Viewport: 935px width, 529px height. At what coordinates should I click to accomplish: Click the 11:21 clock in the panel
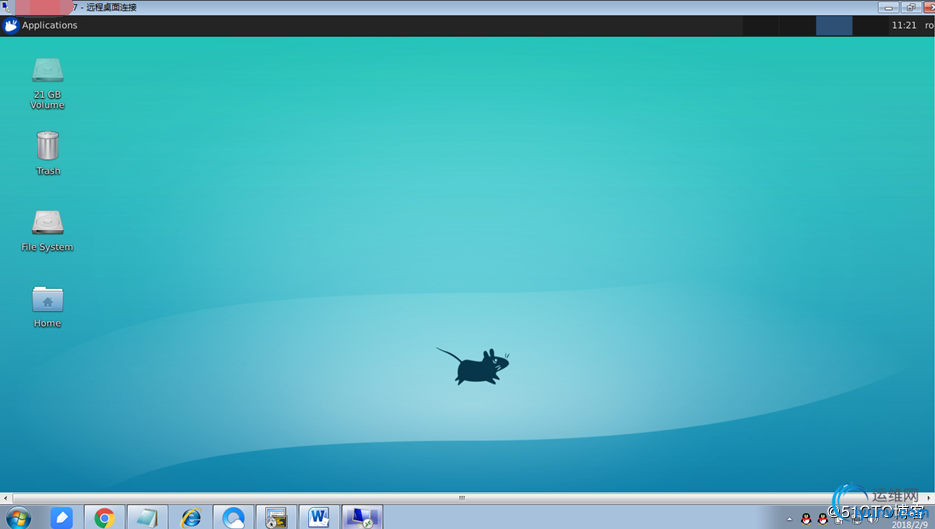coord(903,25)
